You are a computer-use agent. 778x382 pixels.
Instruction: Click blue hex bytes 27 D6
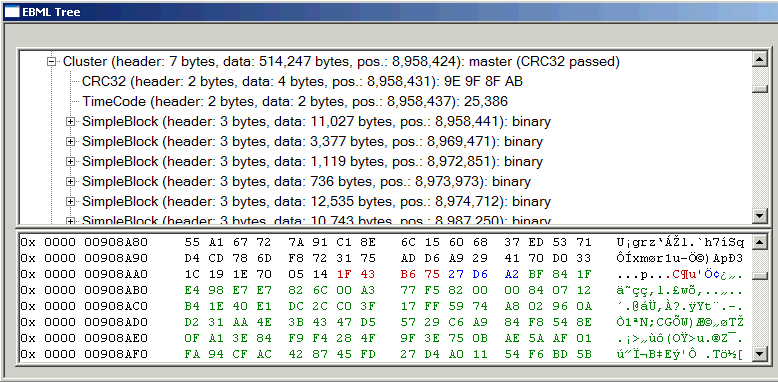(x=468, y=274)
